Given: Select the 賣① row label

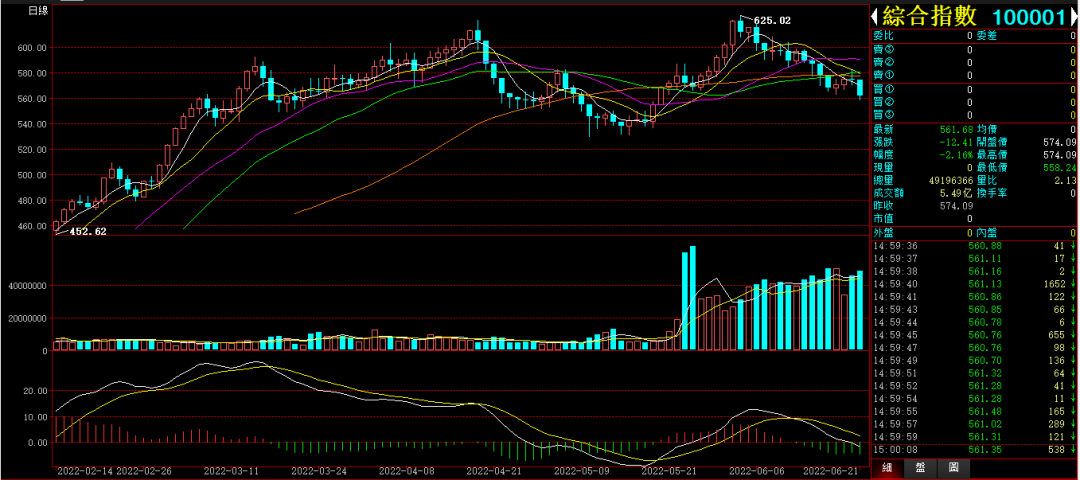Looking at the screenshot, I should [882, 75].
